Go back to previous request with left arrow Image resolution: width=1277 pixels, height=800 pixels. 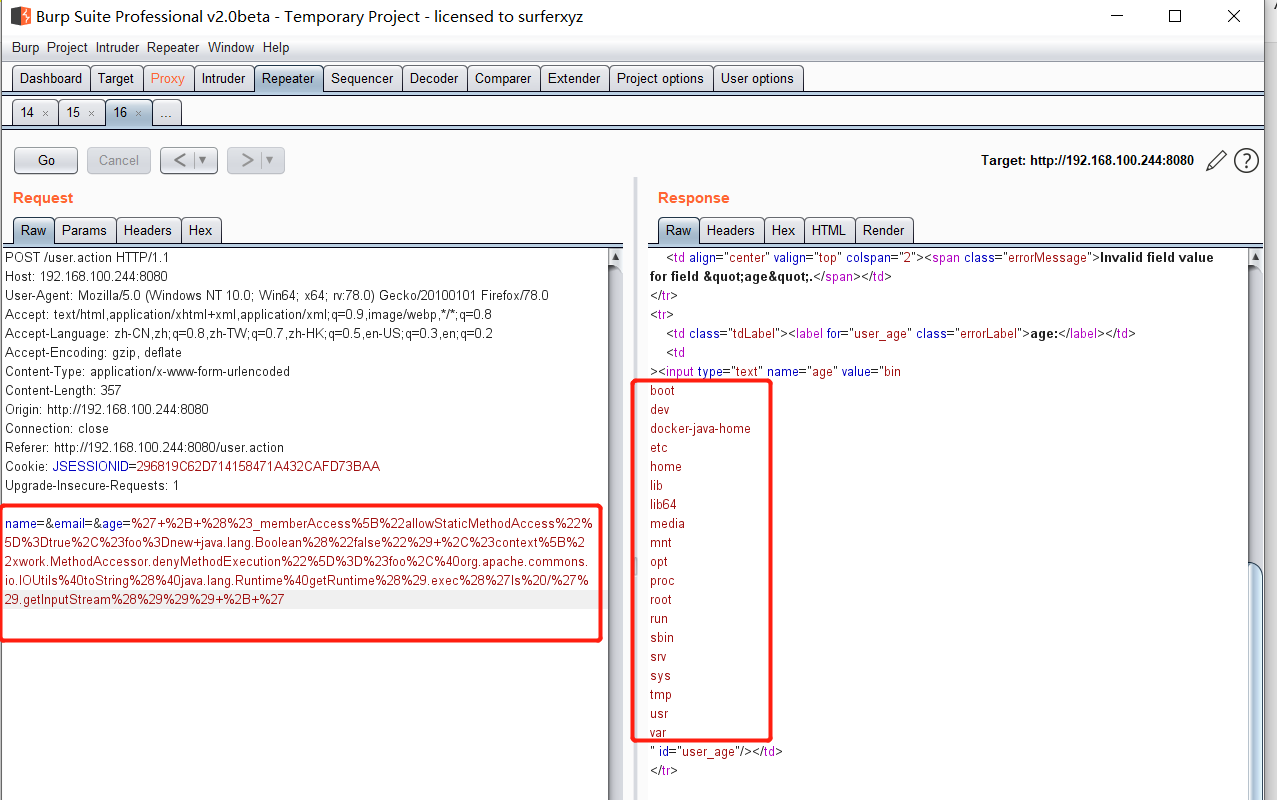179,160
